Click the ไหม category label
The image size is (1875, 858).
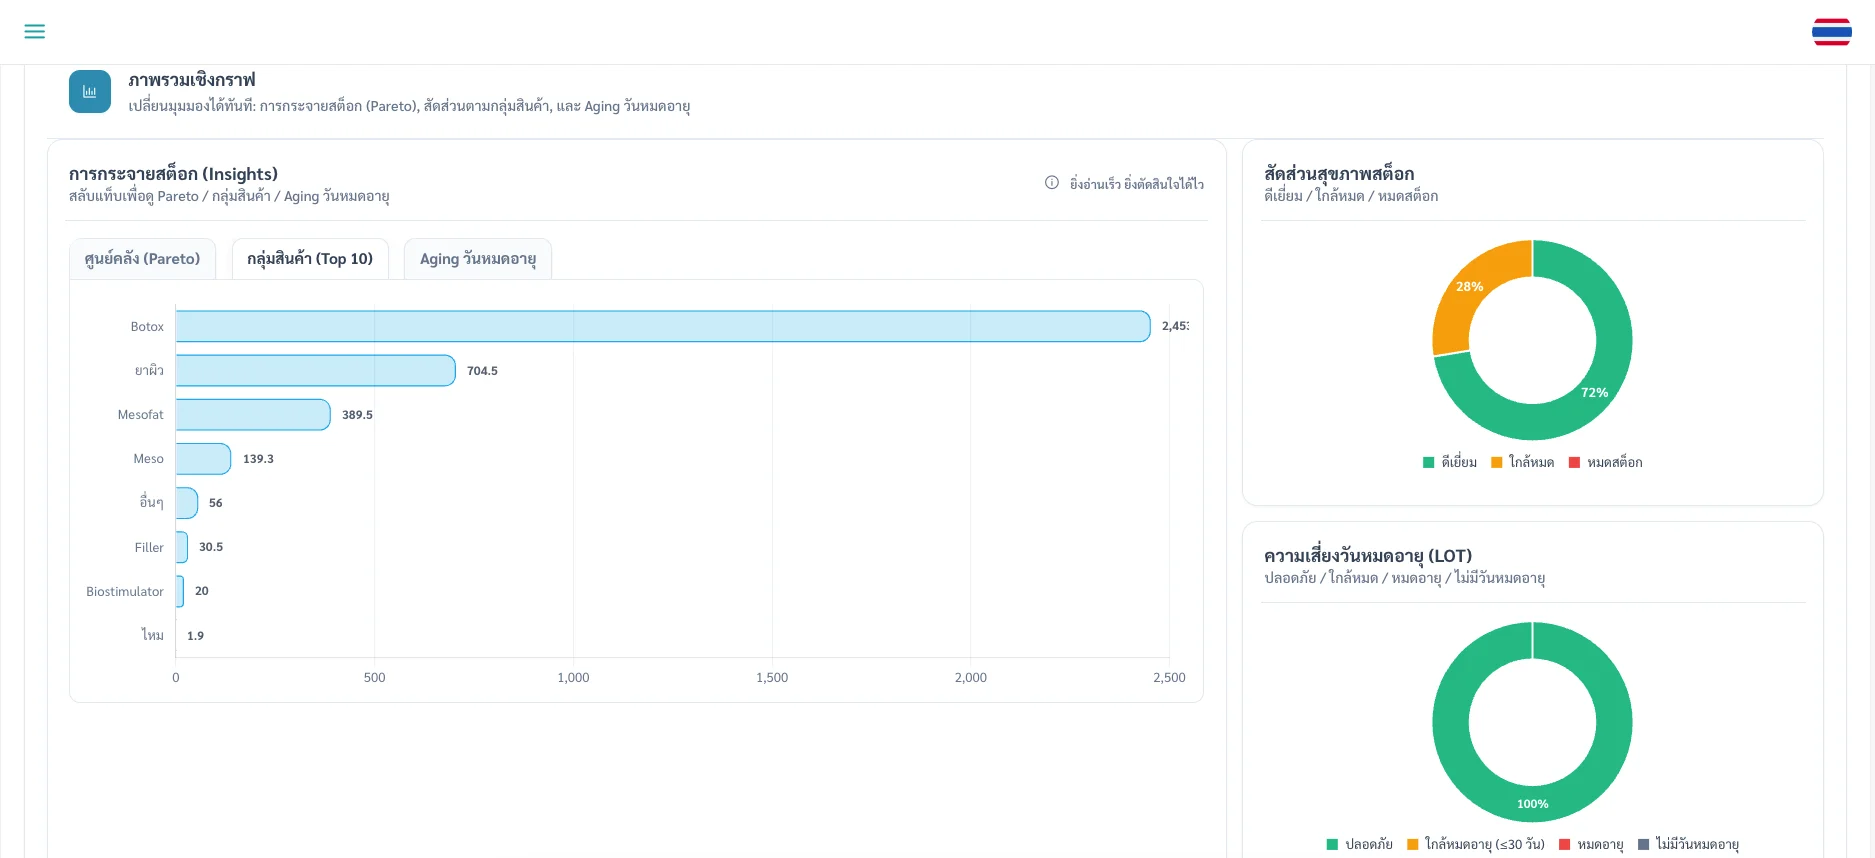tap(153, 635)
